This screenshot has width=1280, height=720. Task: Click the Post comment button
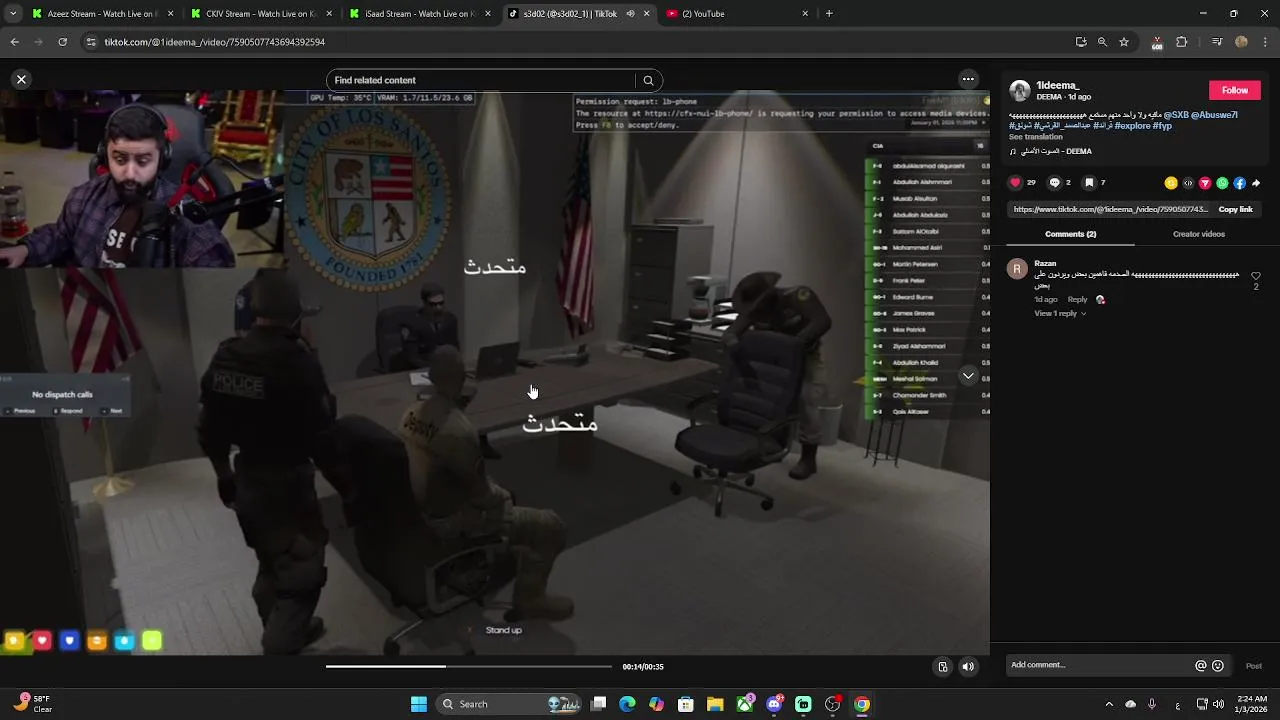(1253, 666)
